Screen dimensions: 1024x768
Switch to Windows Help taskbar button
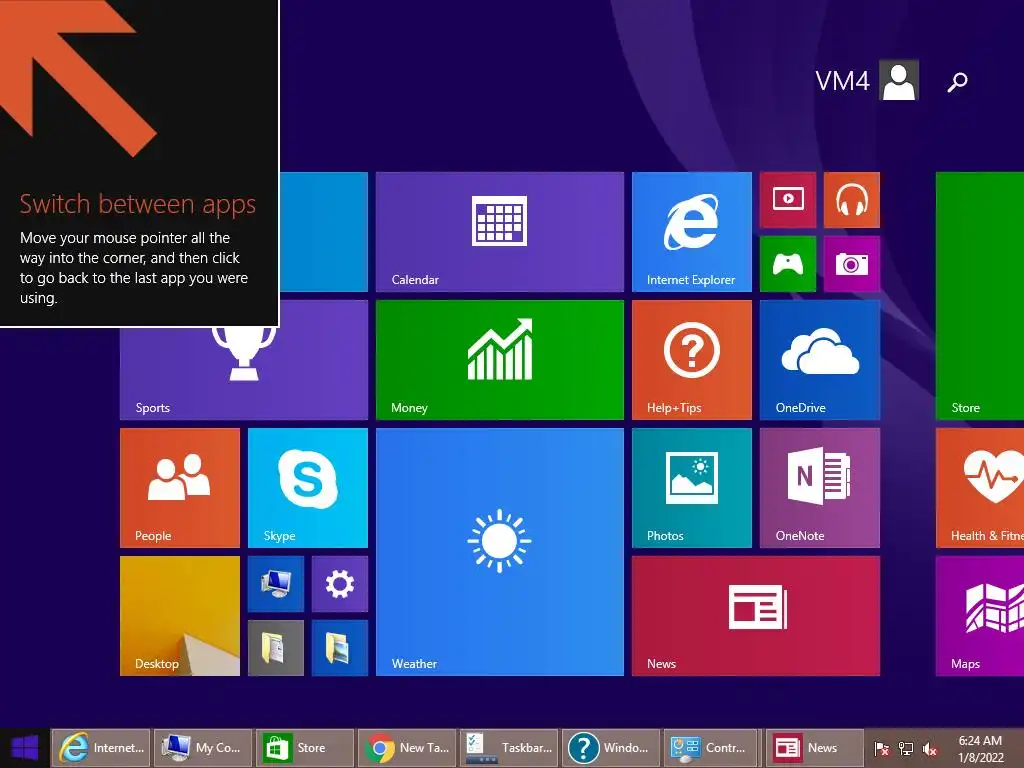click(x=611, y=748)
